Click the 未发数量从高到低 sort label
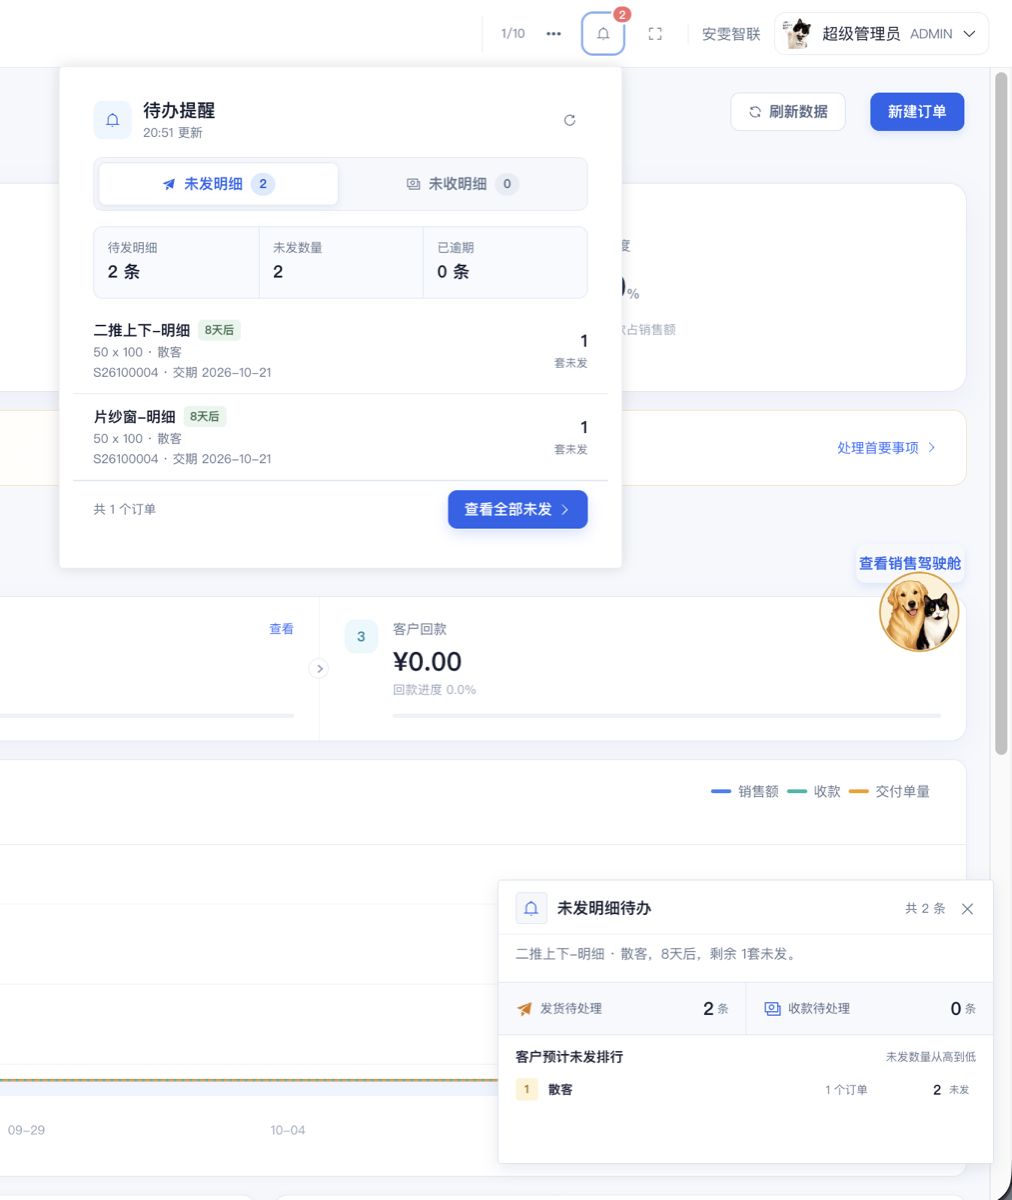 [x=931, y=1057]
